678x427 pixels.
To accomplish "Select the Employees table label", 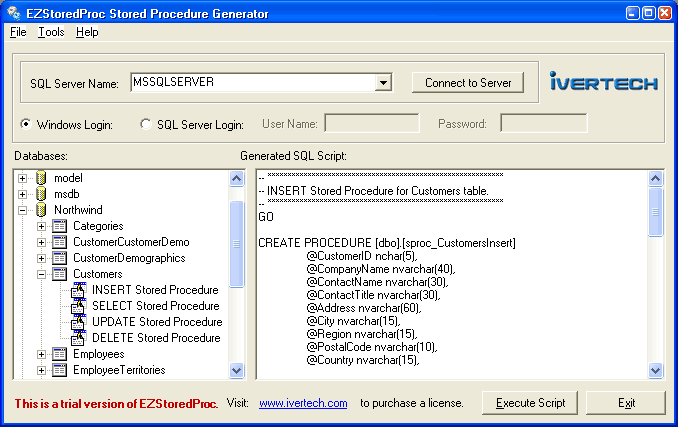I will click(99, 354).
